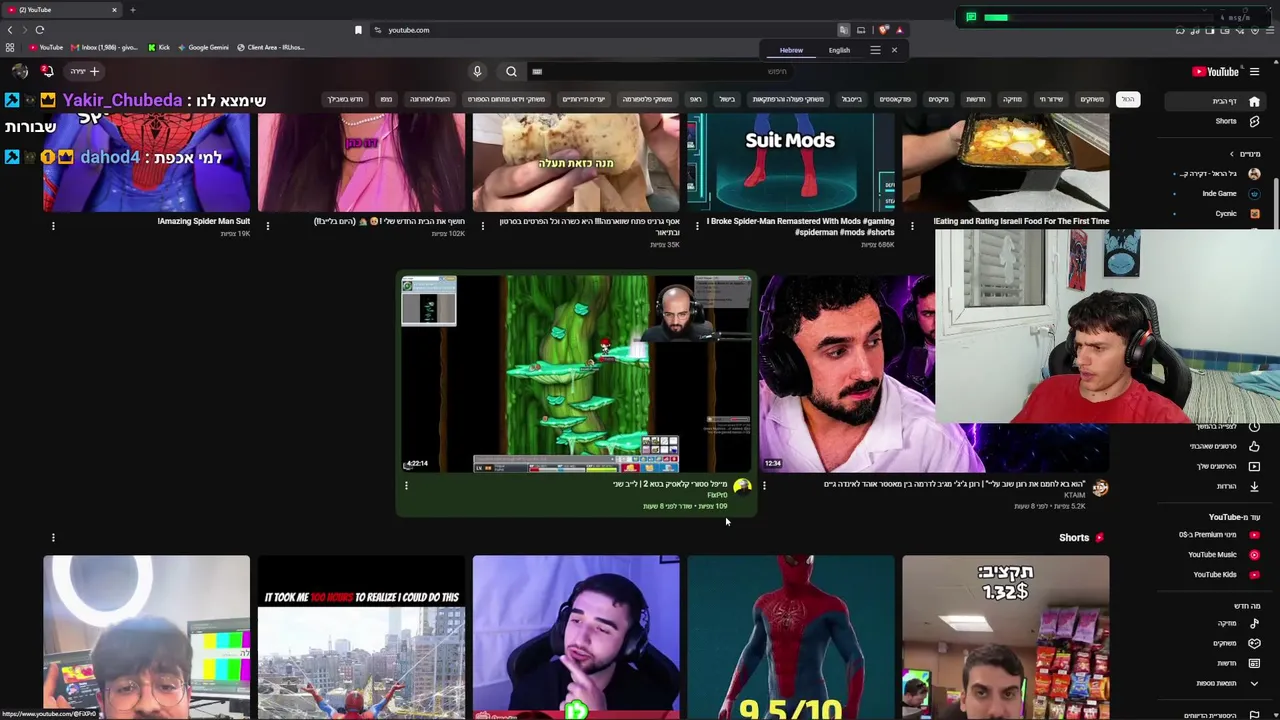1280x720 pixels.
Task: Select the פודקאסטים (Podcasts) filter chip
Action: (x=895, y=99)
